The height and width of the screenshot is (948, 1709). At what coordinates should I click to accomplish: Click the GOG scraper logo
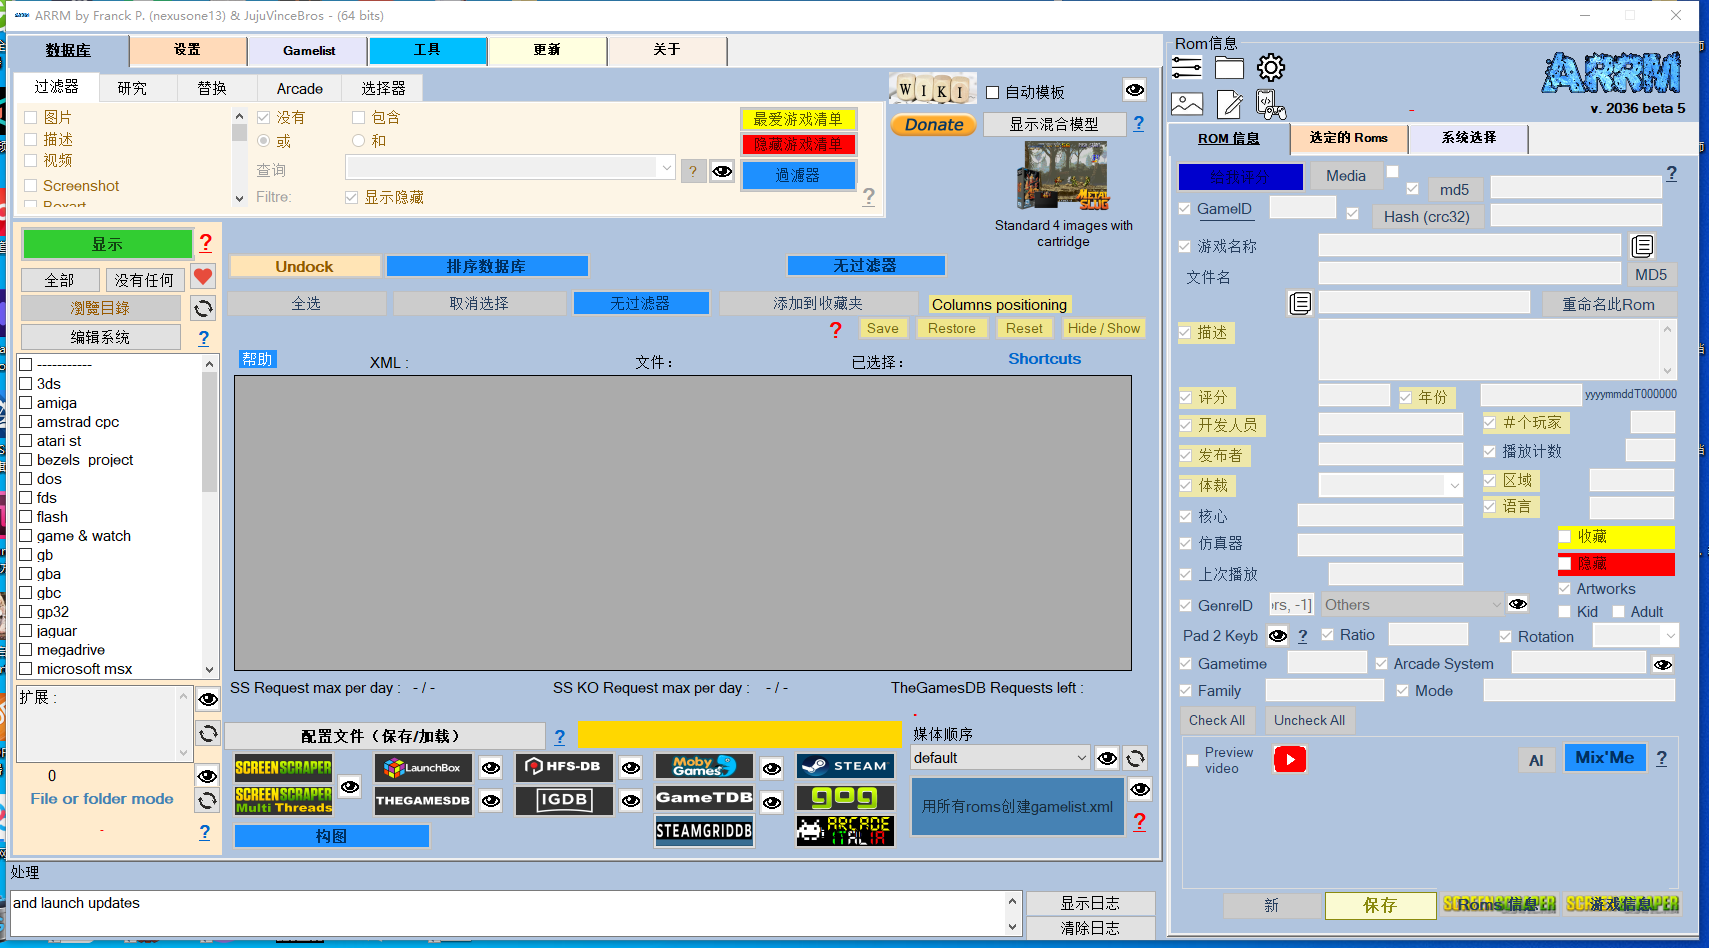845,798
